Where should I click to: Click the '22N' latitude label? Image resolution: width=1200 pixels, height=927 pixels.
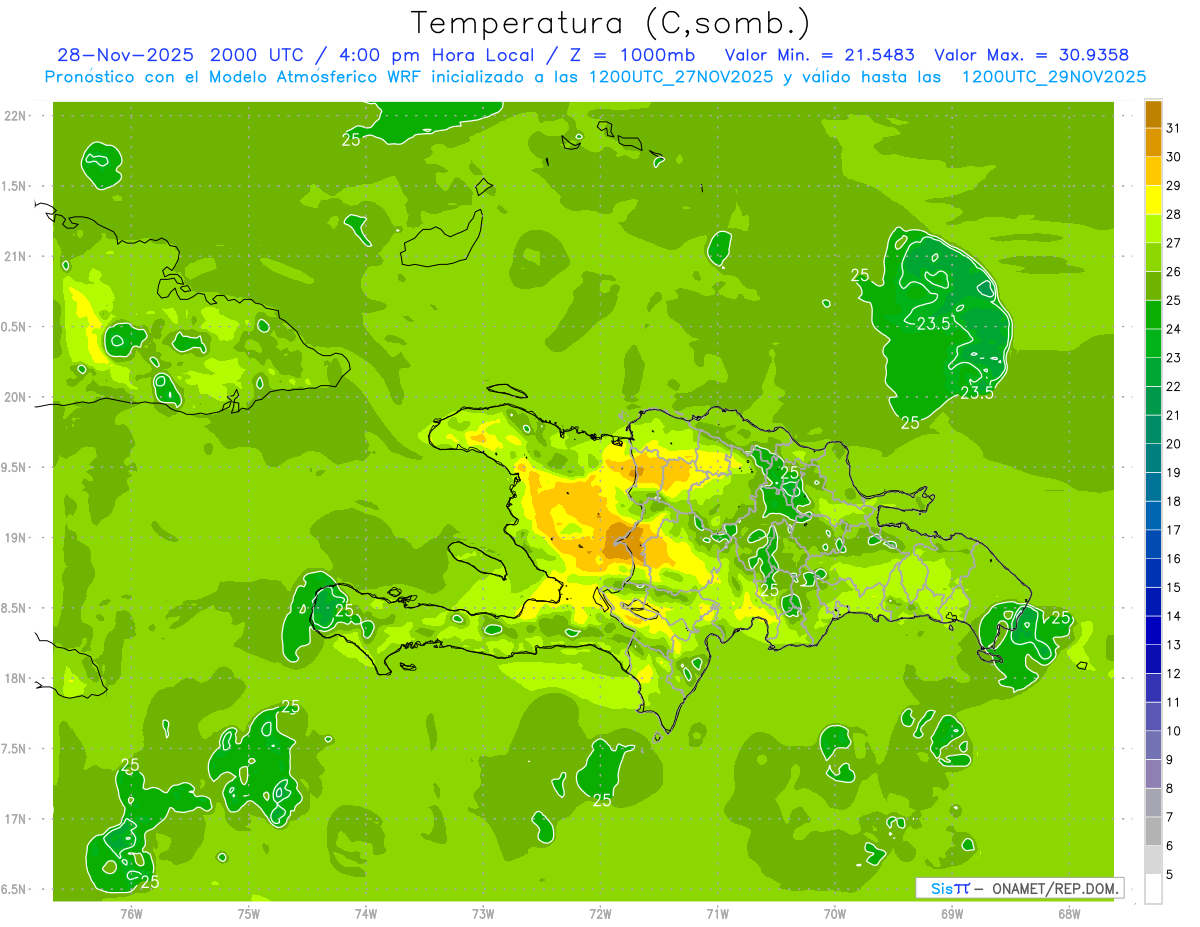[17, 116]
